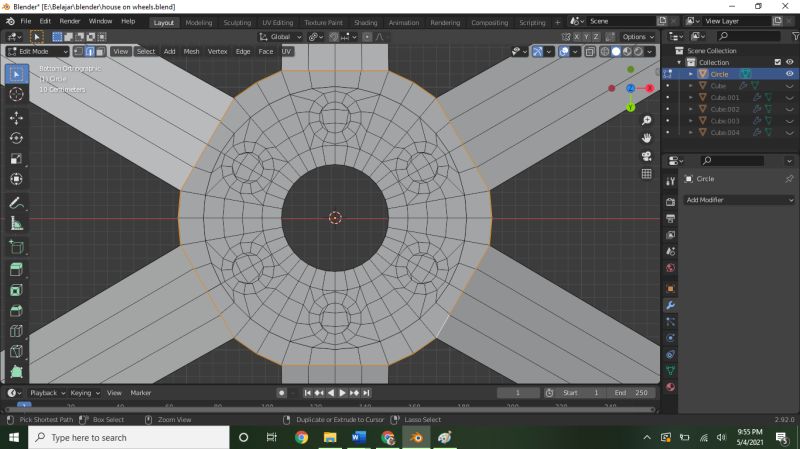
Task: Switch to Modeling workspace tab
Action: (198, 22)
